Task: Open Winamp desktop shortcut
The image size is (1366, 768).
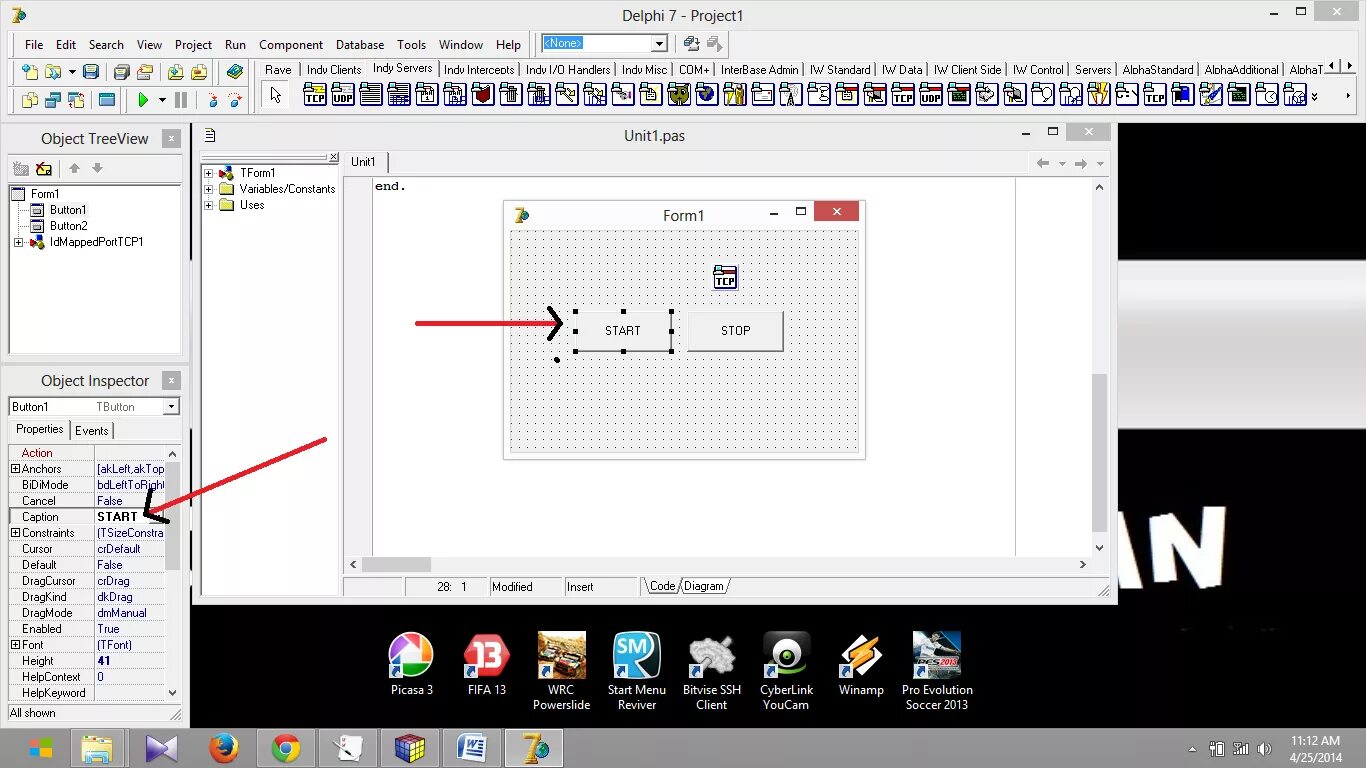Action: [860, 665]
